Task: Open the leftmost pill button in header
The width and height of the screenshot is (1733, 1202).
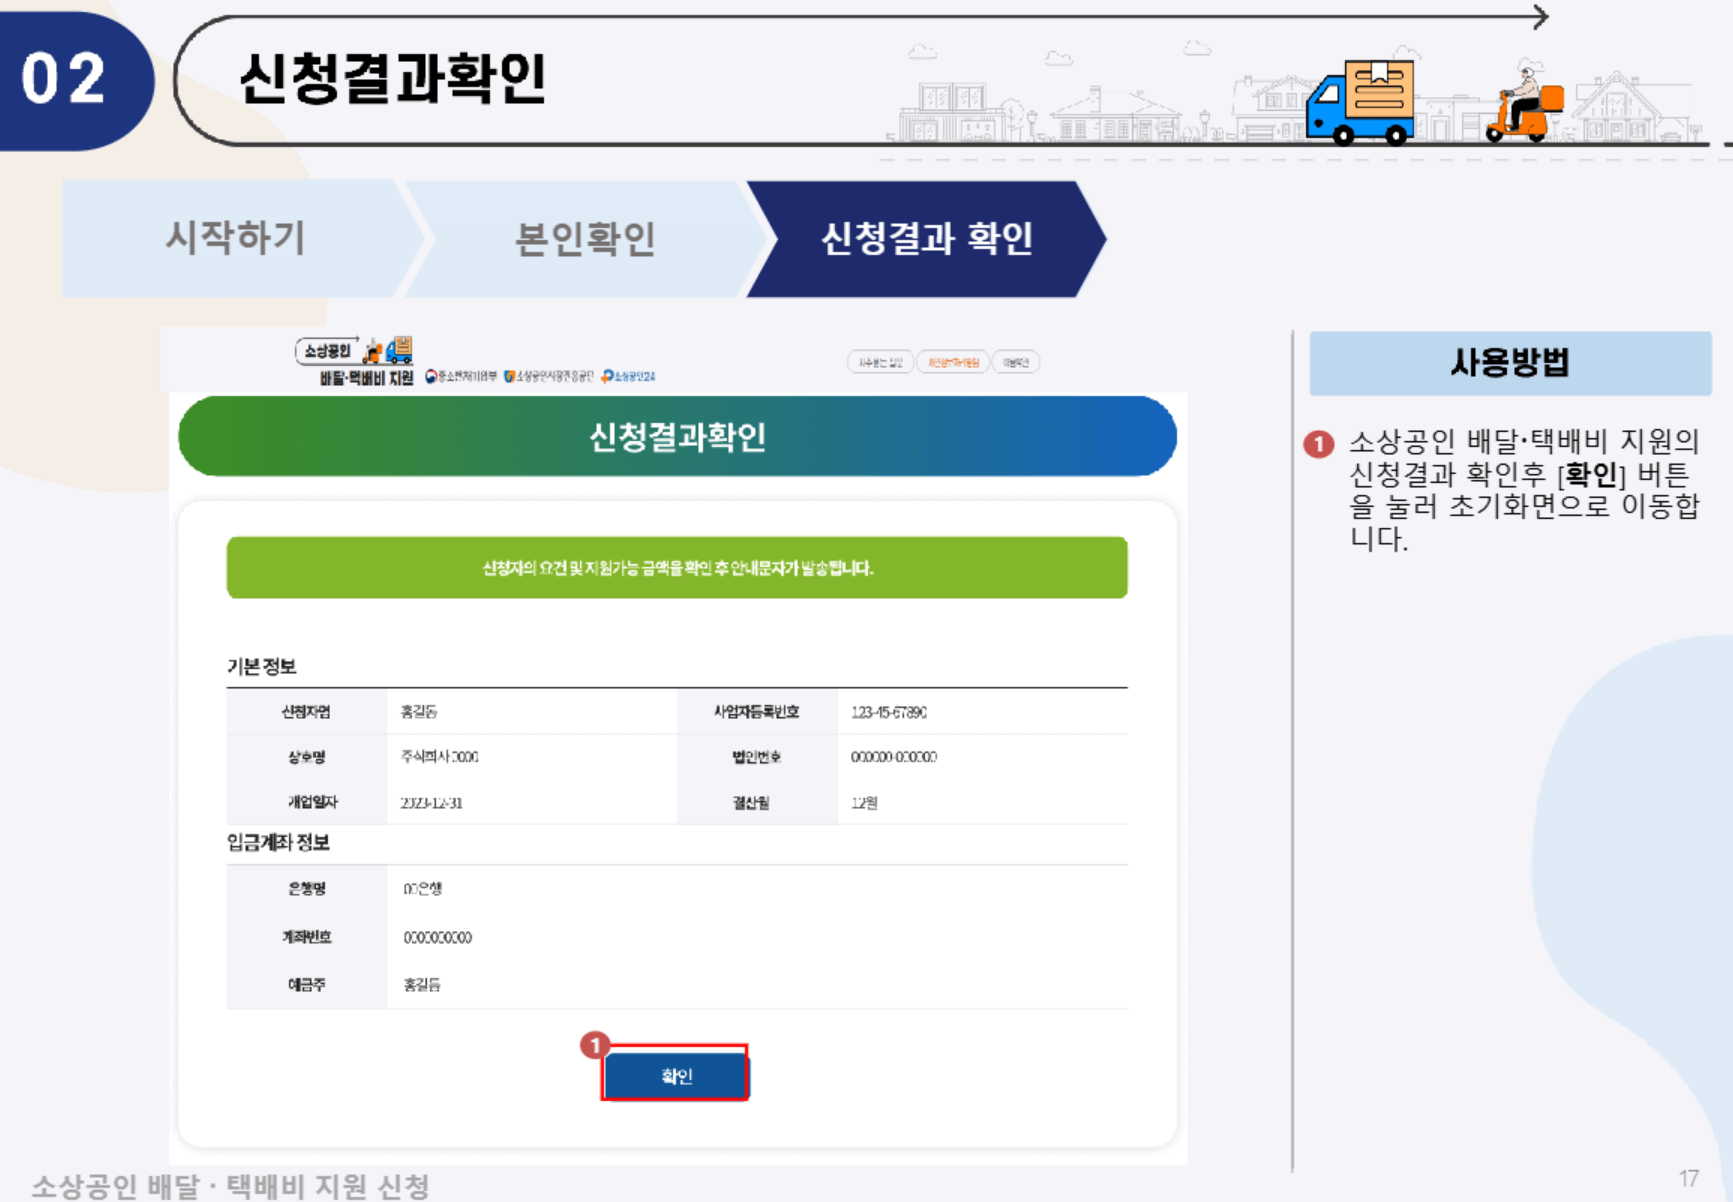Action: [x=881, y=360]
